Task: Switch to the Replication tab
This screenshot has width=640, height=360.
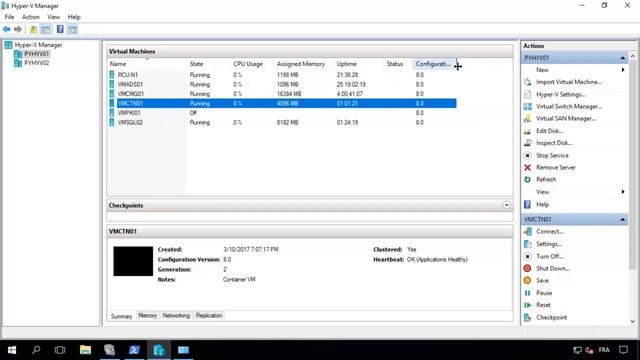Action: 209,316
